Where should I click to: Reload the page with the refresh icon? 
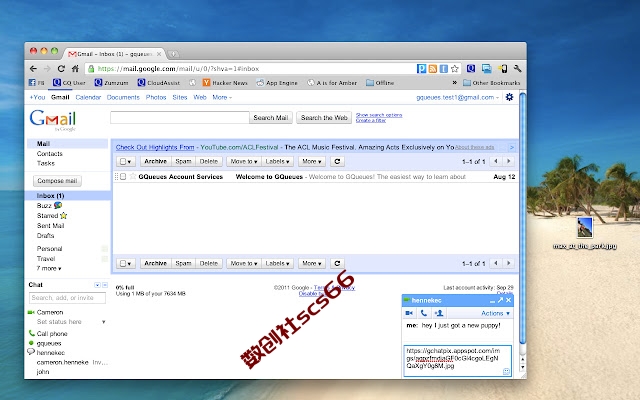click(x=61, y=69)
